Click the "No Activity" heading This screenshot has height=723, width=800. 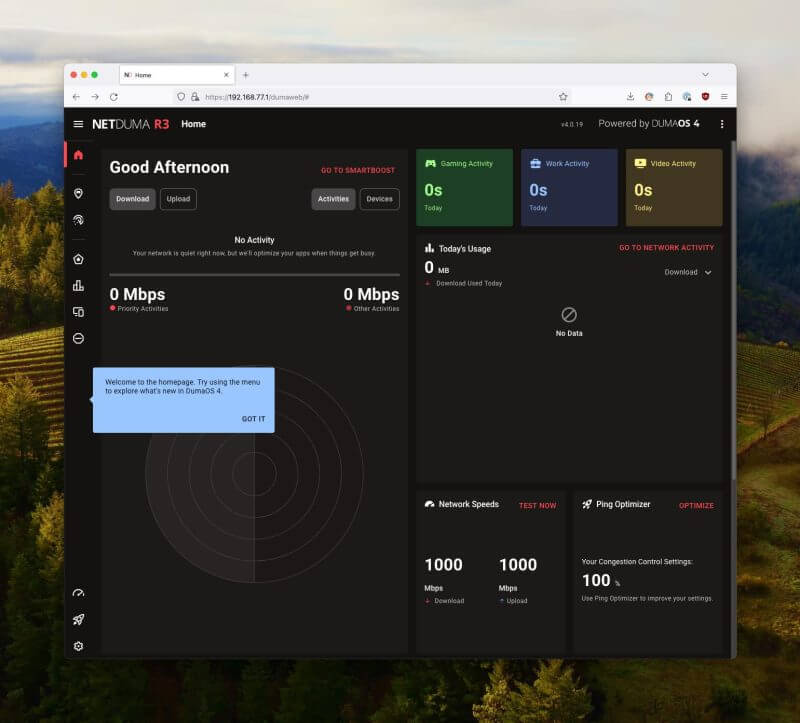click(x=254, y=240)
